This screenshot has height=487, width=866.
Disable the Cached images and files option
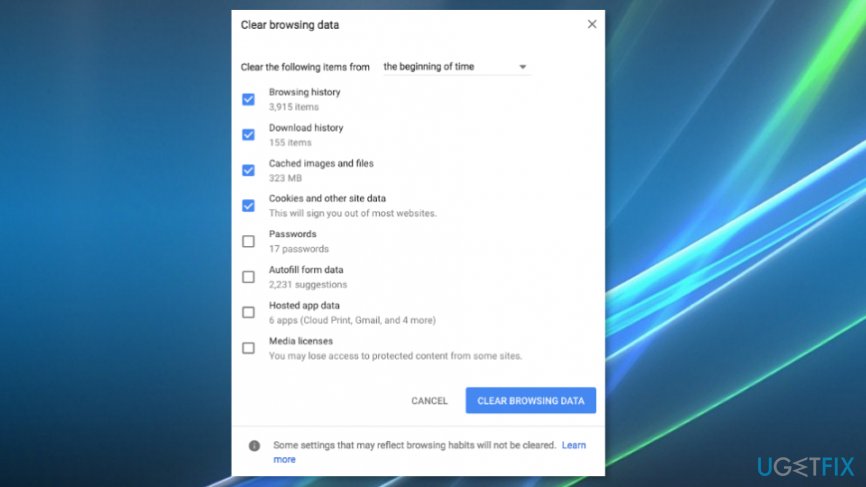[248, 170]
